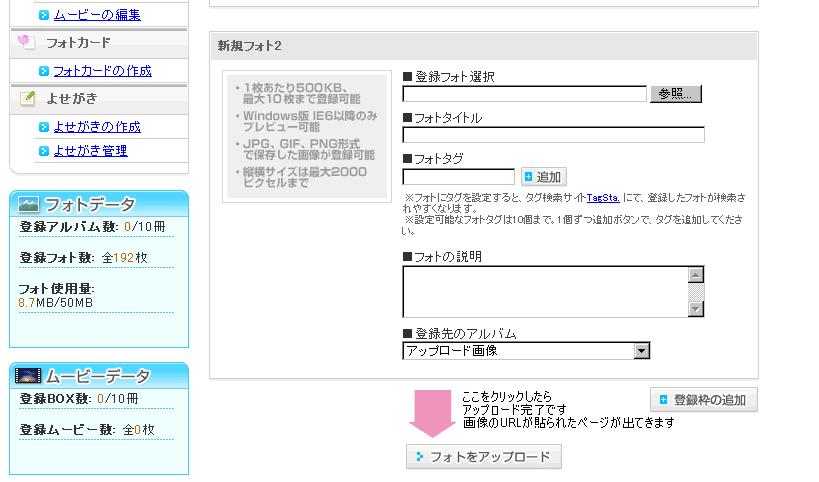Open the 登録先のアルバム dropdown

tap(526, 351)
